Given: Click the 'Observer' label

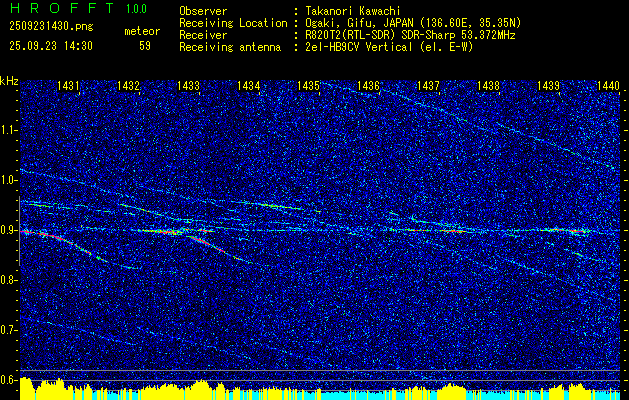Looking at the screenshot, I should point(203,11).
